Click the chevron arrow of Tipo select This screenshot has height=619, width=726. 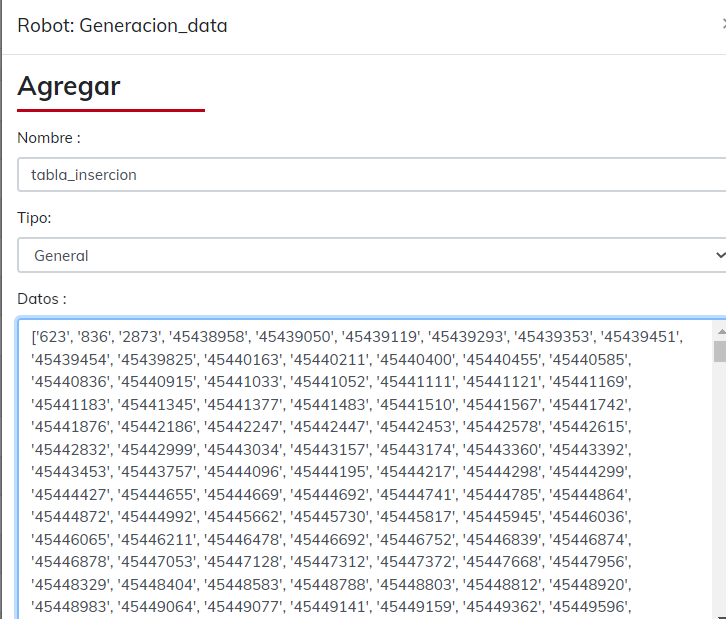pyautogui.click(x=719, y=256)
